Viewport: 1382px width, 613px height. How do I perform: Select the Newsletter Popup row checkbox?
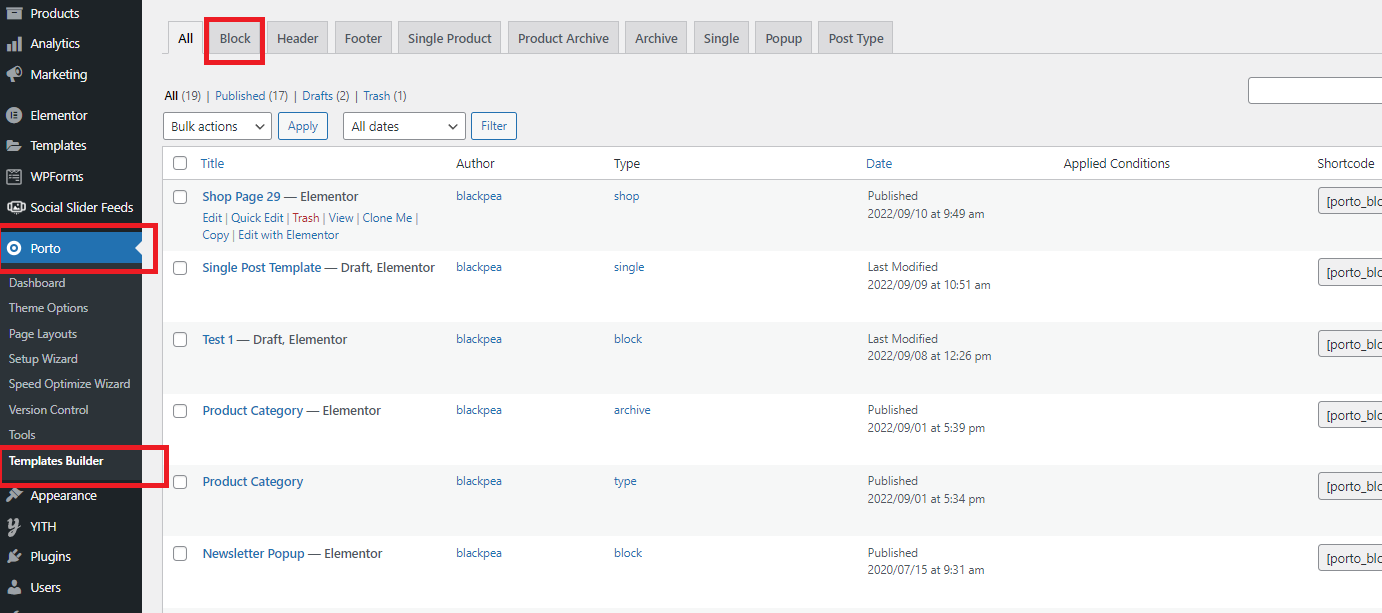[180, 554]
